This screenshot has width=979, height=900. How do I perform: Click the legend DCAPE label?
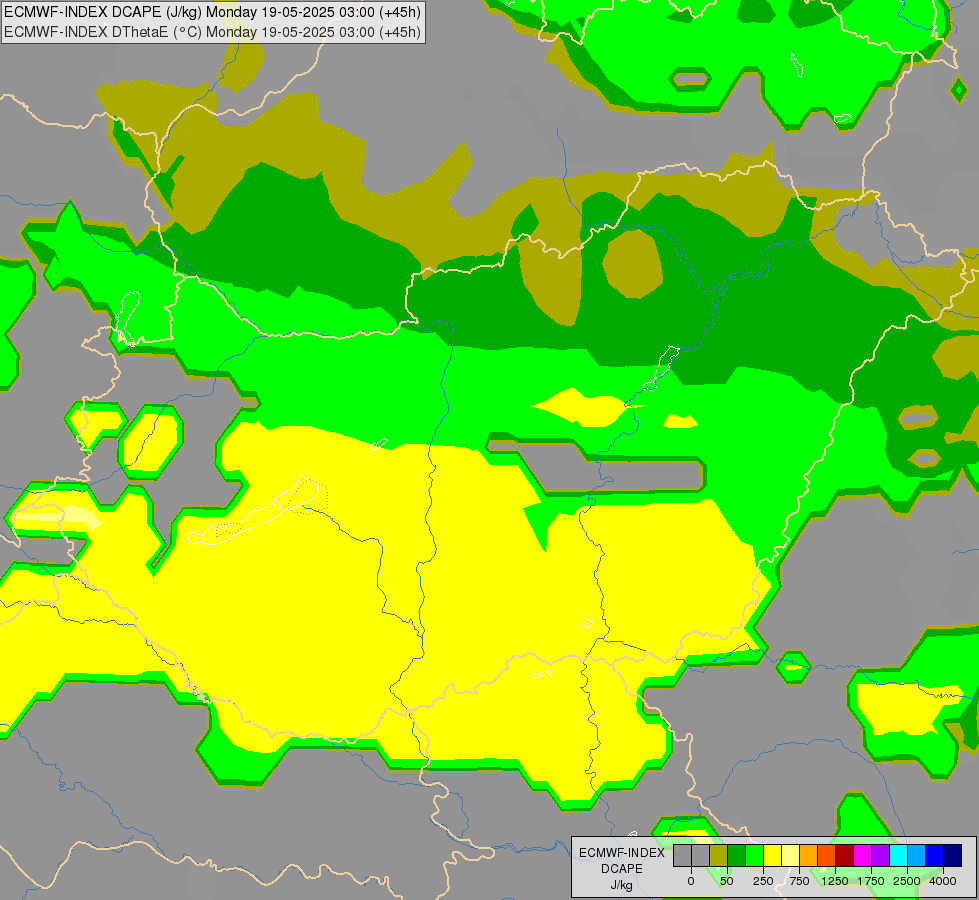click(x=622, y=869)
